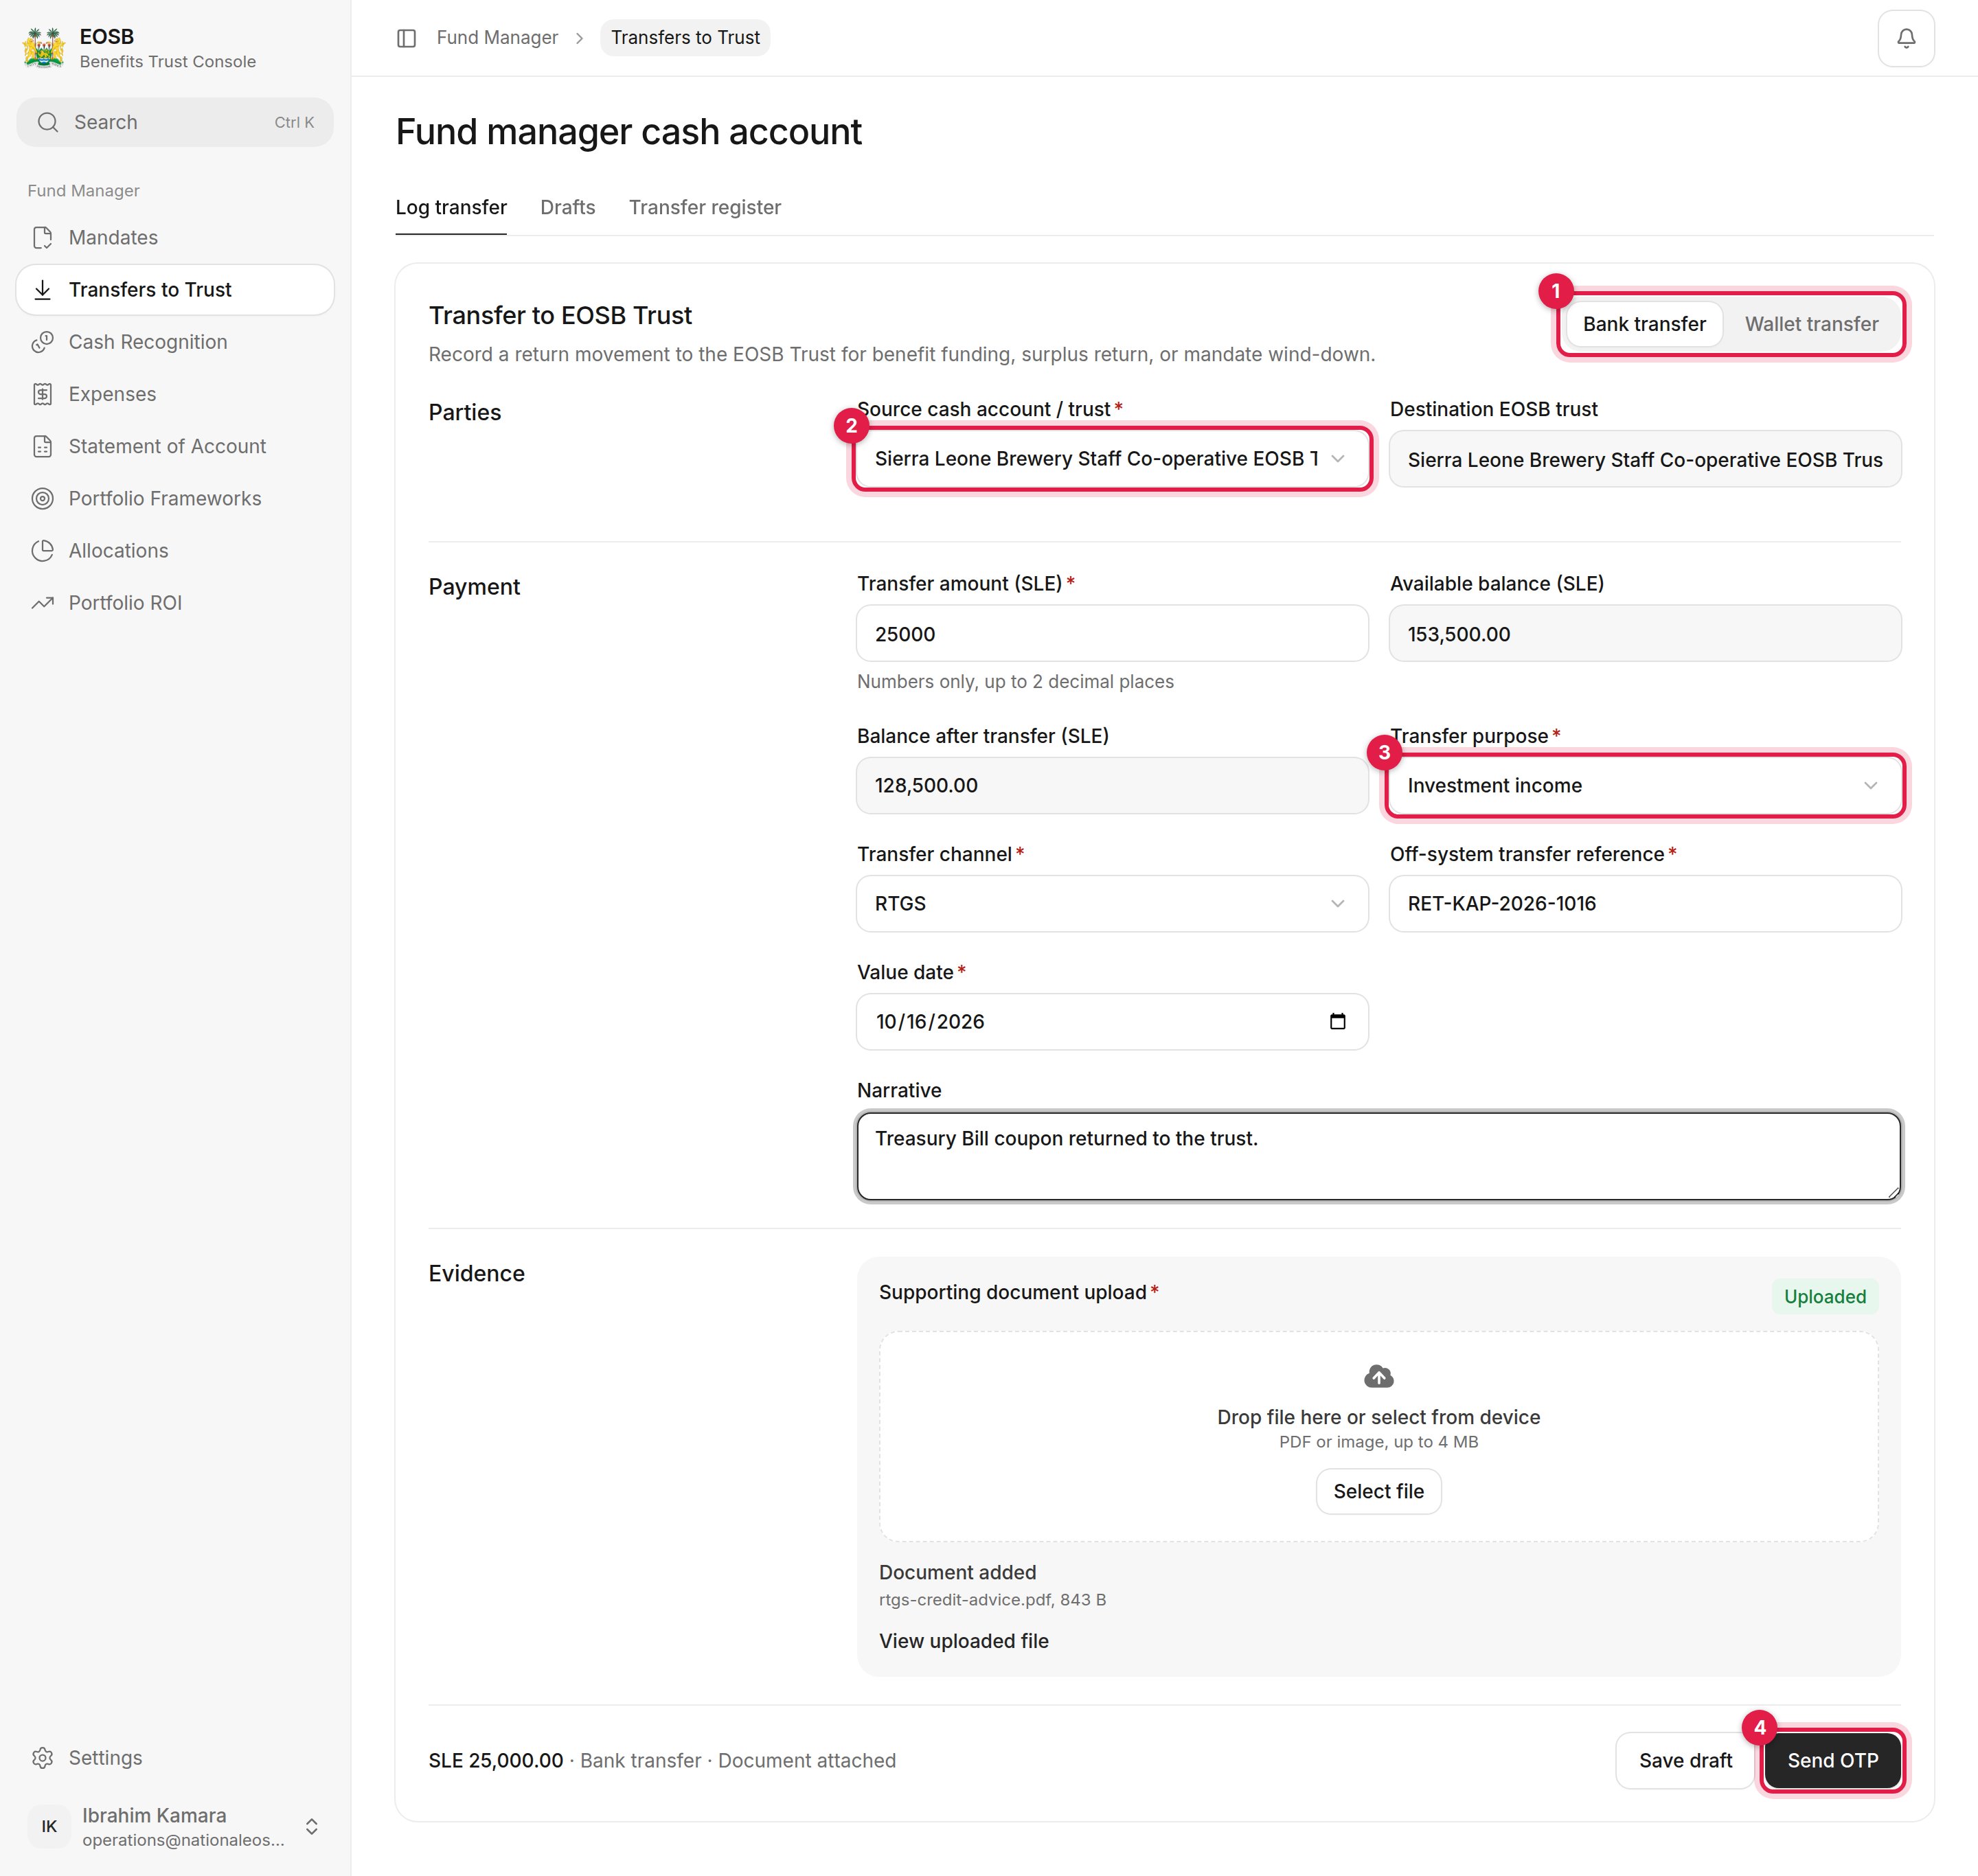Click Select file button
This screenshot has height=1876, width=1978.
[x=1378, y=1491]
